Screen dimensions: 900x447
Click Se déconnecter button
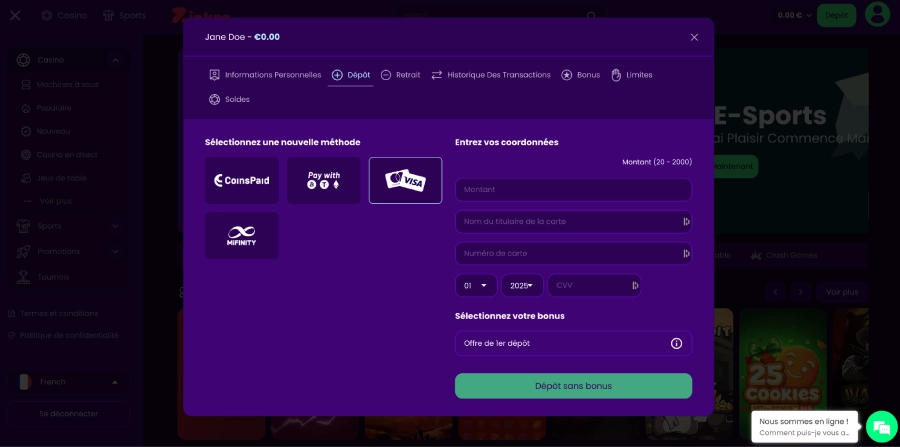click(x=68, y=414)
